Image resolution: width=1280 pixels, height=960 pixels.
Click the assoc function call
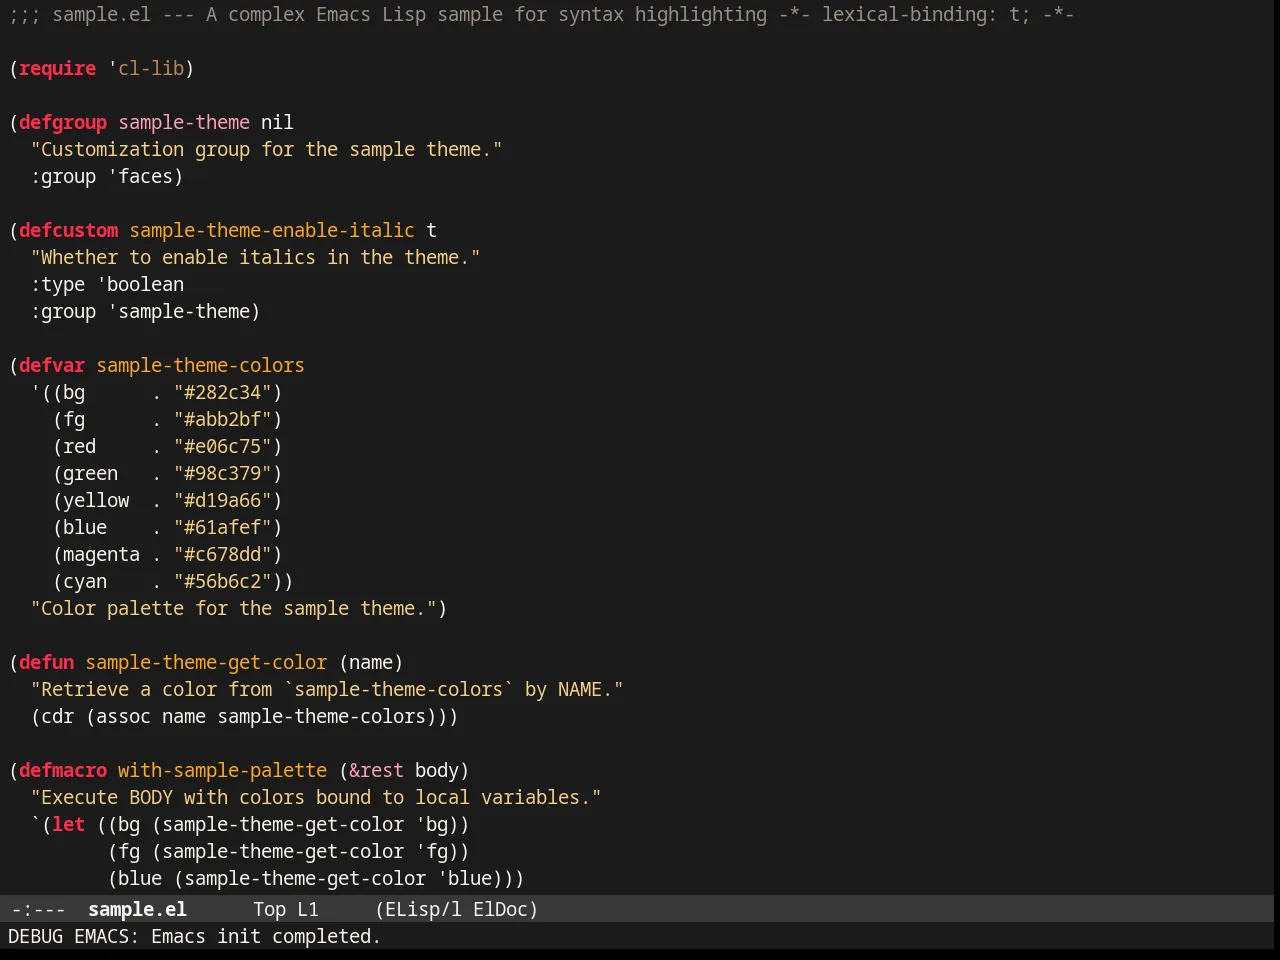123,716
